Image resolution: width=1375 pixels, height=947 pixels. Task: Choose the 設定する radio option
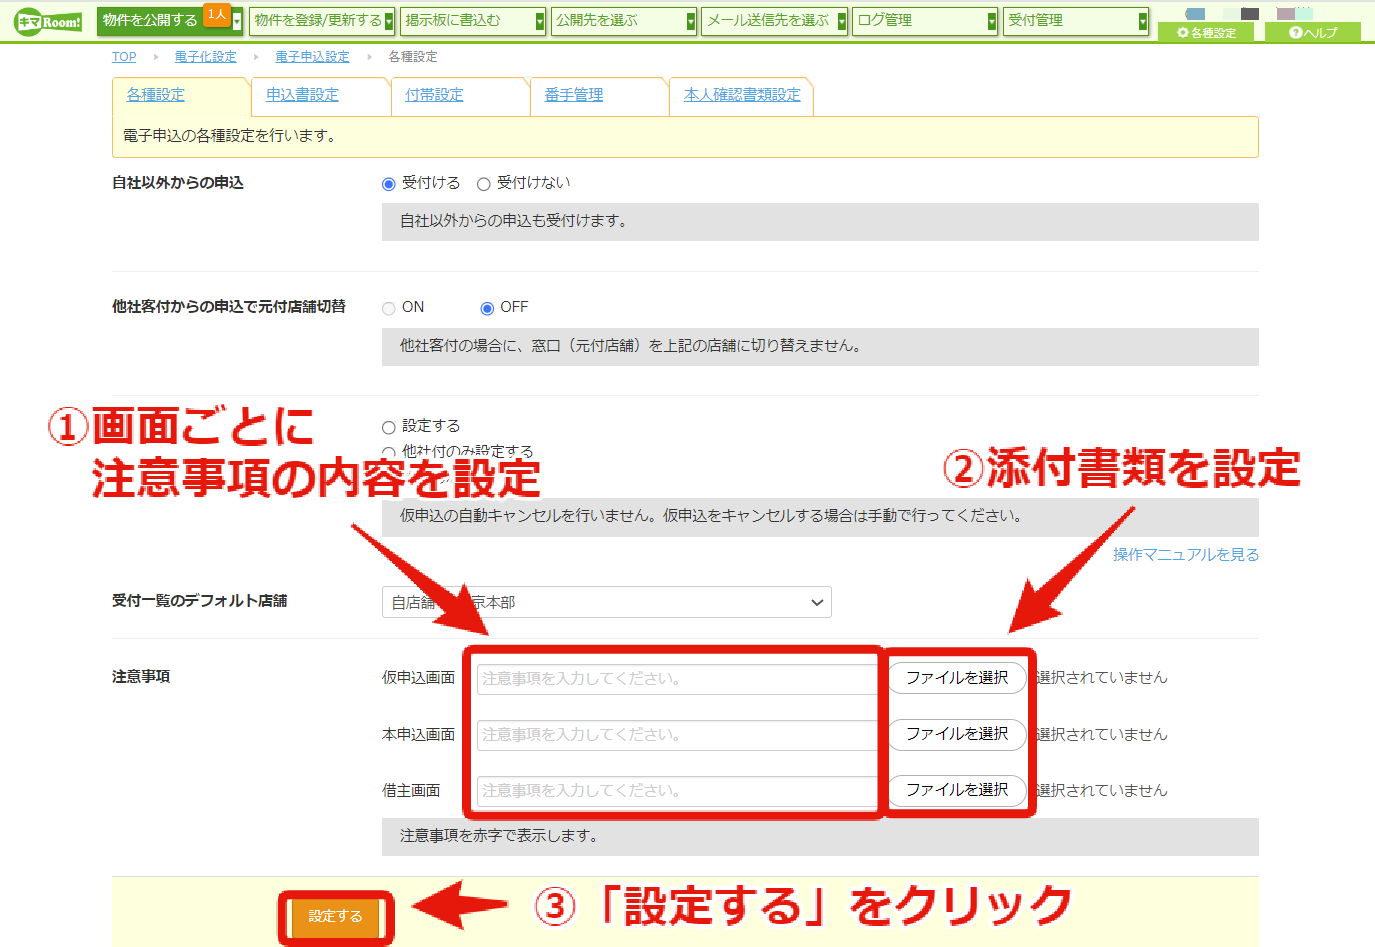pos(389,427)
